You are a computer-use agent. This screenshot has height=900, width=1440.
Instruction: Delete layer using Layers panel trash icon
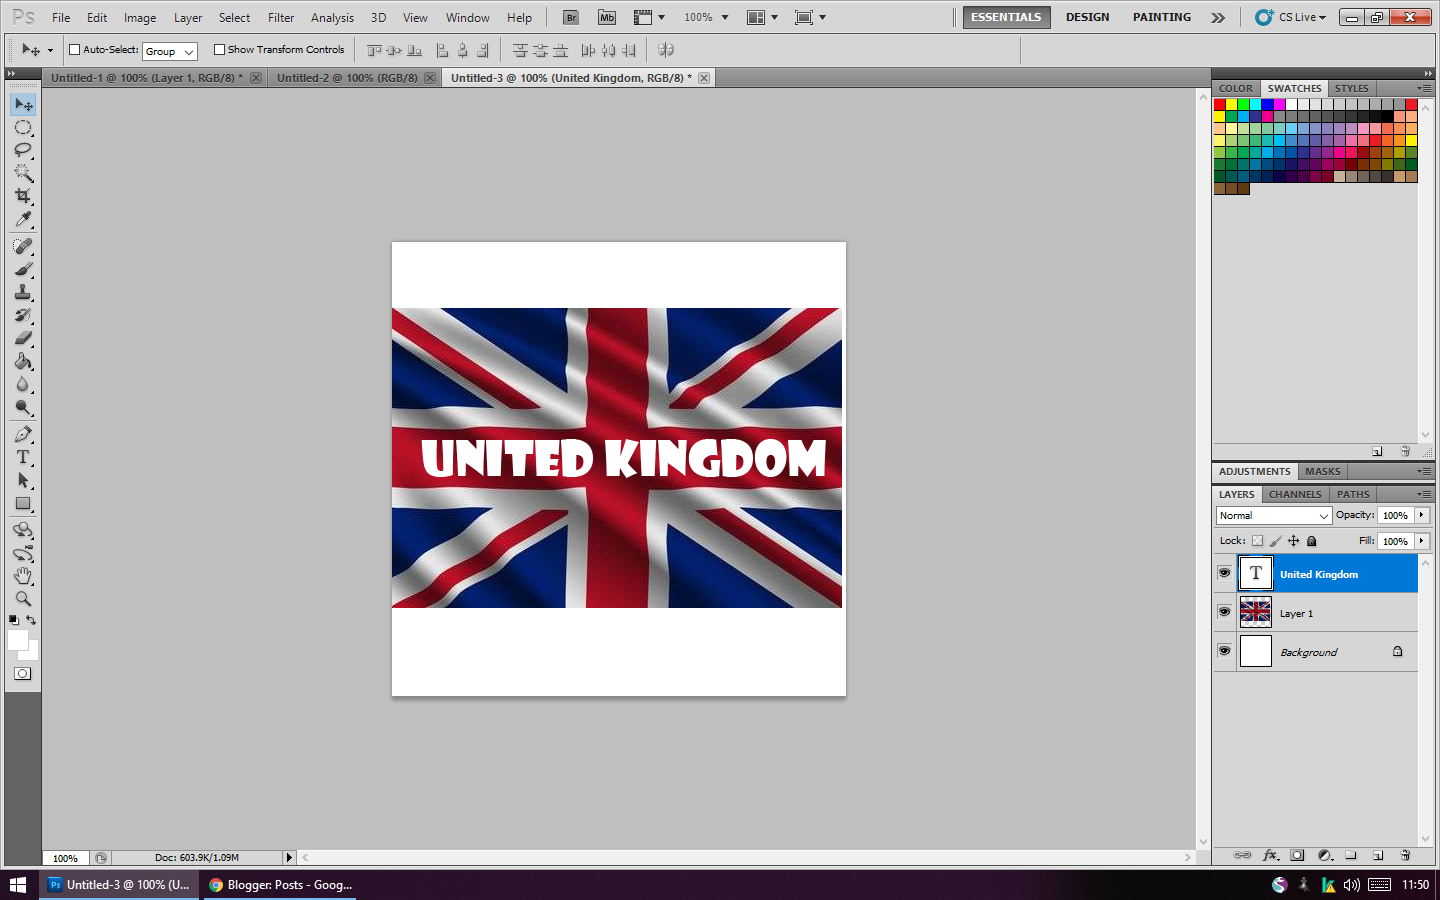1405,856
